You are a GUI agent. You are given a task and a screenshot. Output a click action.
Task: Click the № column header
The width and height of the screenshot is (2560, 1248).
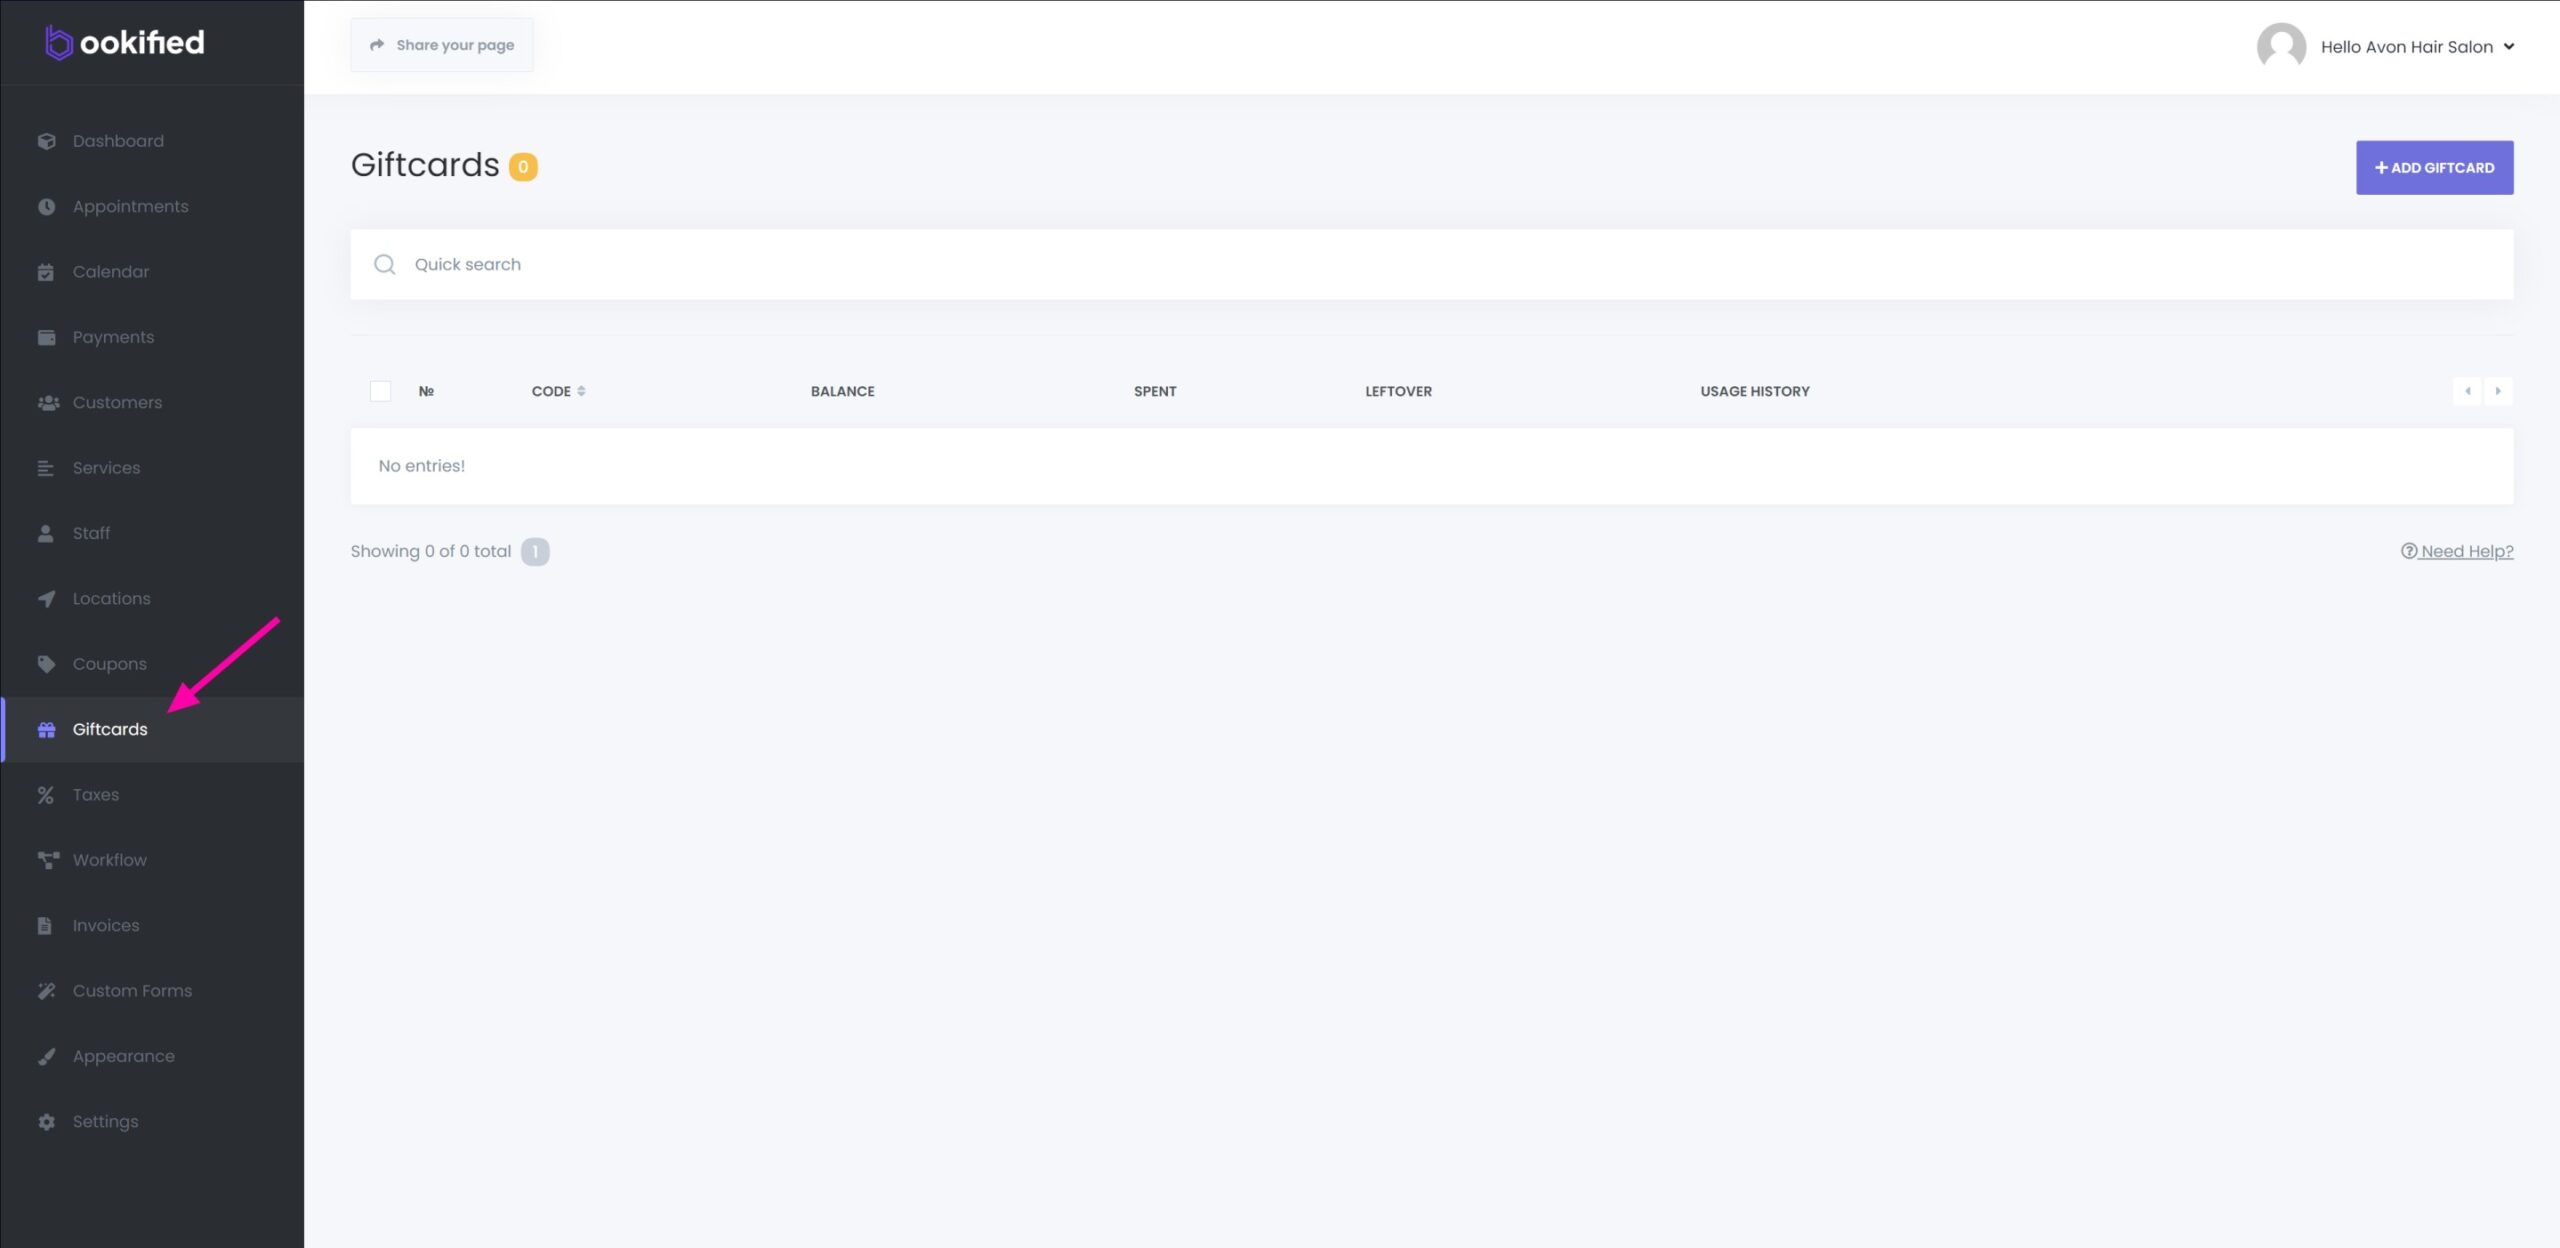426,391
